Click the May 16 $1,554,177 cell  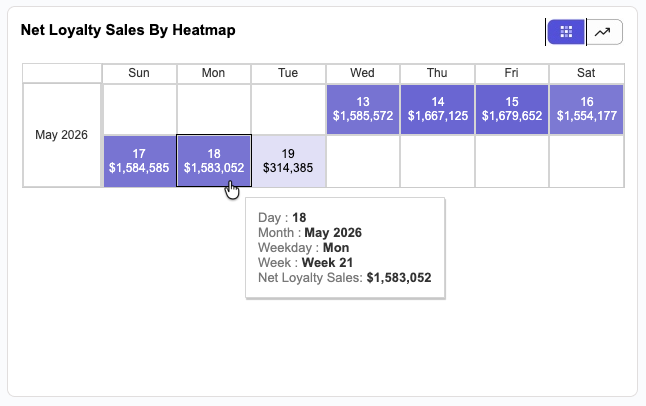587,109
